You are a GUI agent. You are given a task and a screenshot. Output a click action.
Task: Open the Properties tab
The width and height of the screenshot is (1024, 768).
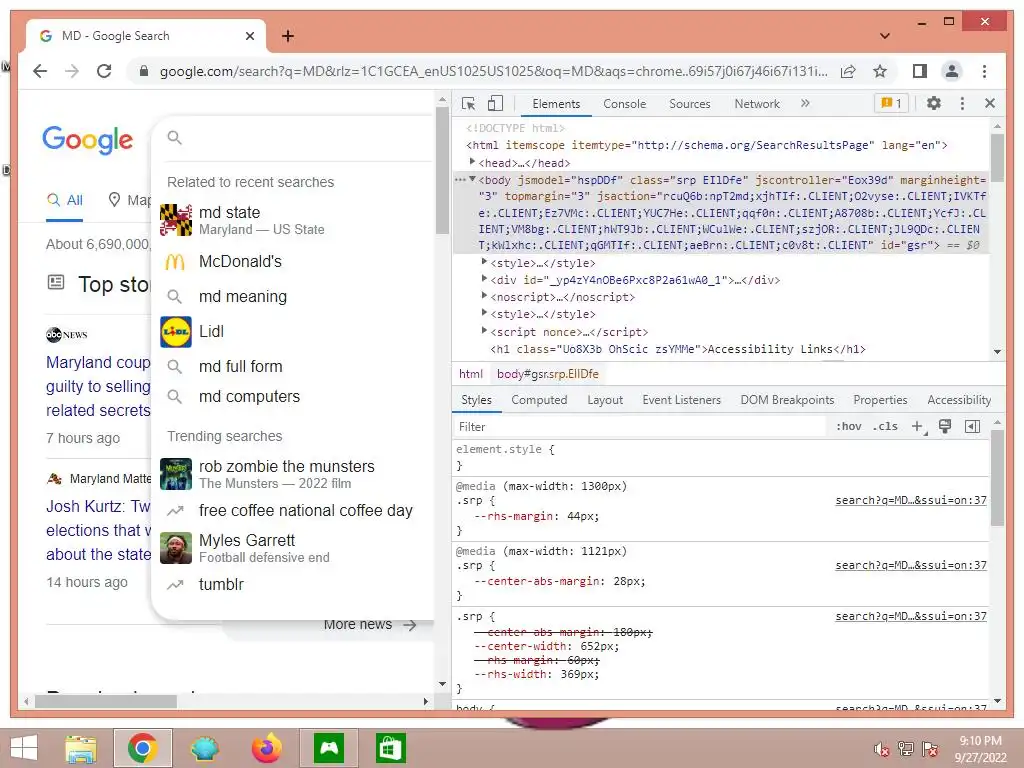pos(880,400)
